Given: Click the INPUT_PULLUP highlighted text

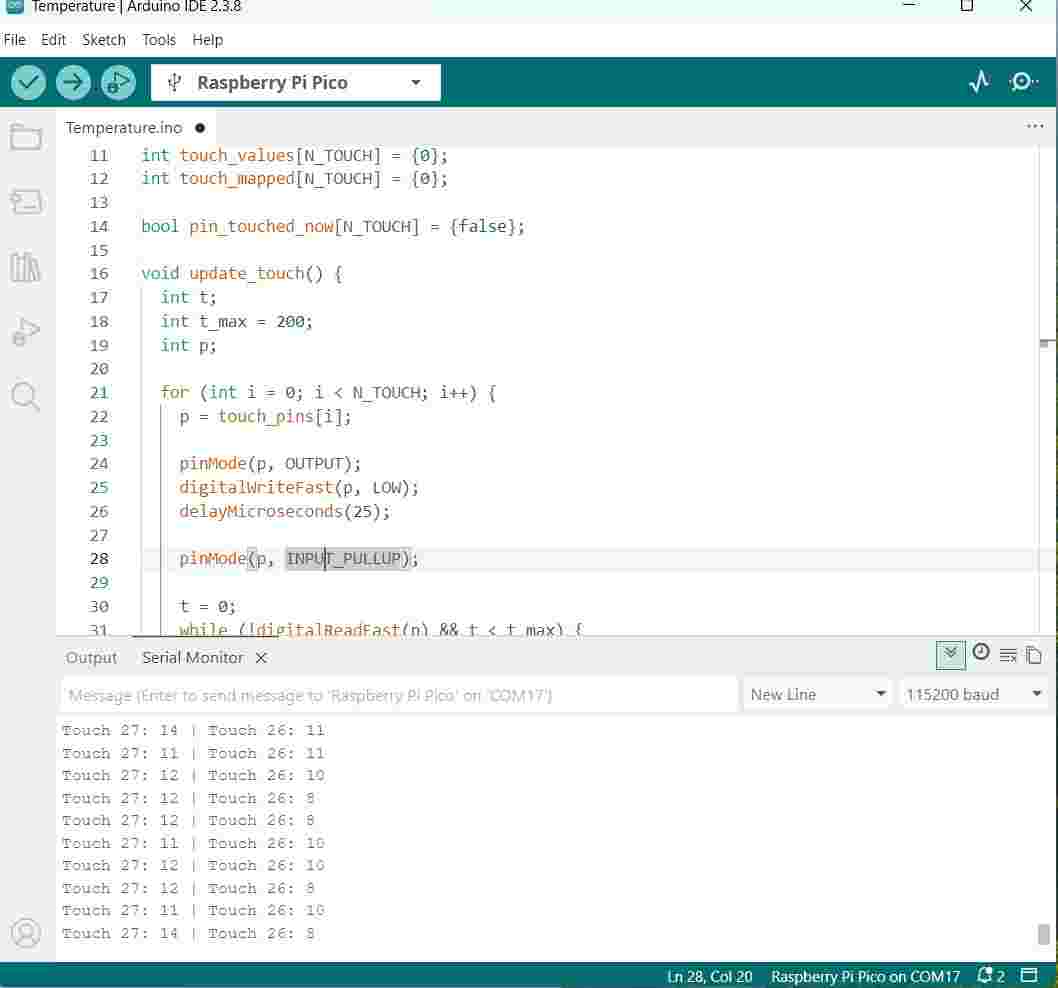Looking at the screenshot, I should point(344,559).
